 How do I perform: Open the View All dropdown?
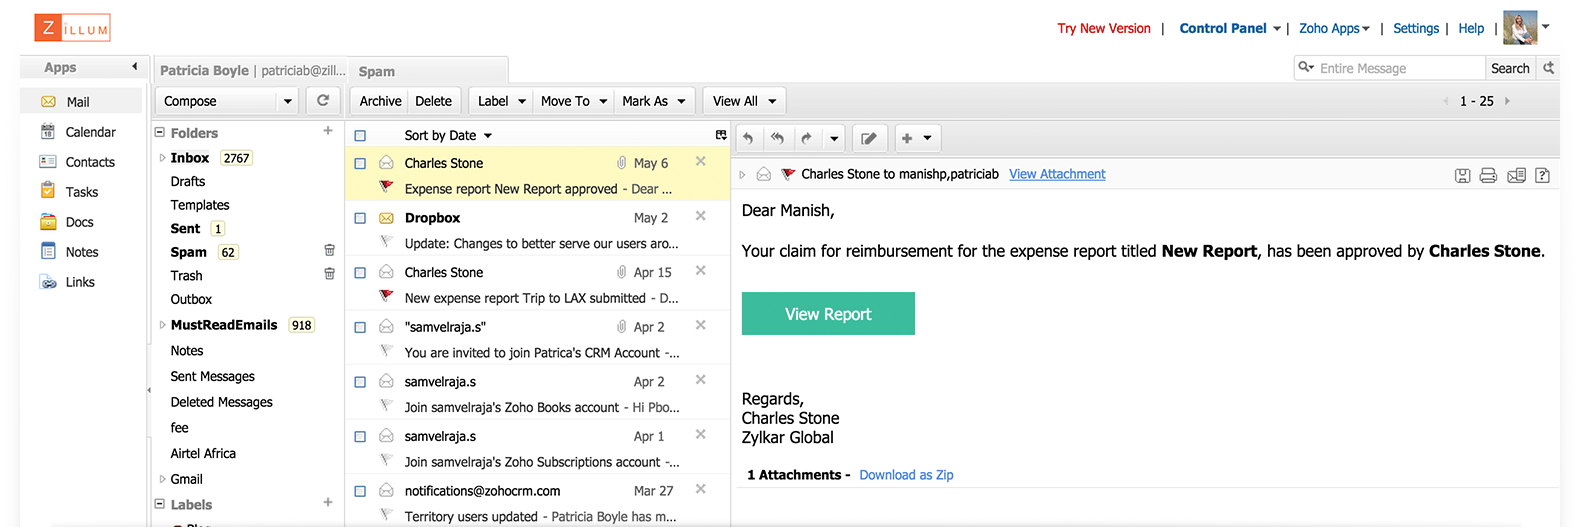tap(745, 101)
